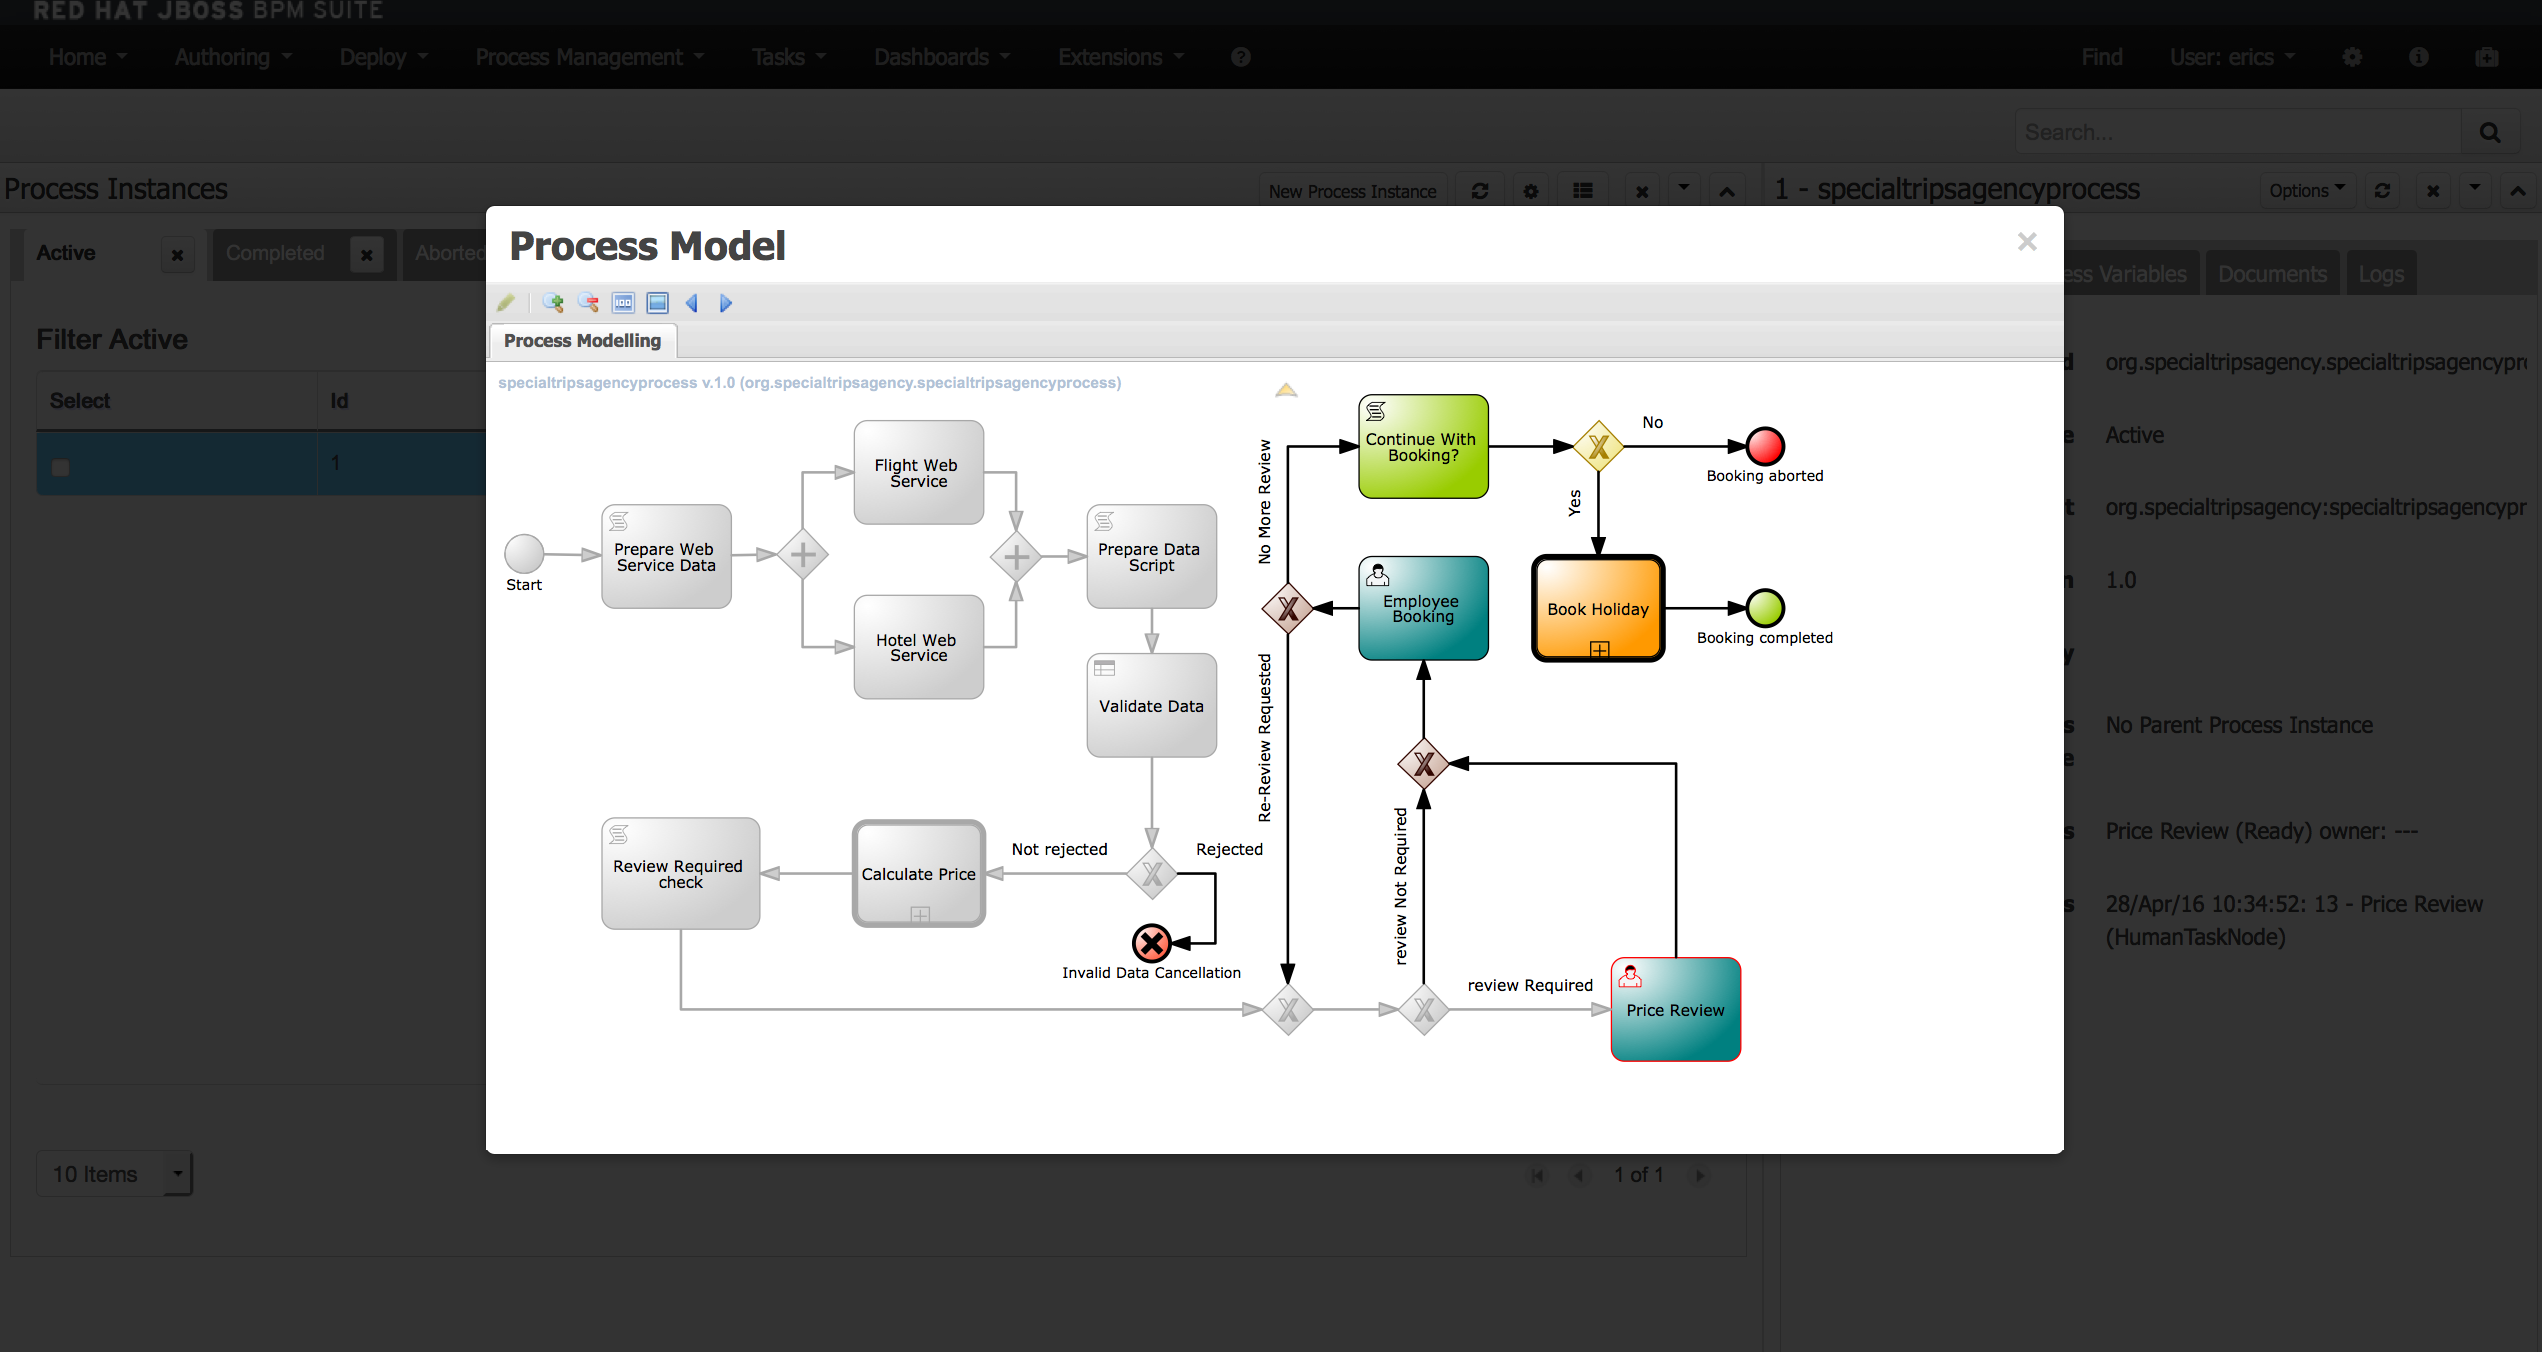Click the collapse arrow above the diagram
Viewport: 2542px width, 1352px height.
pyautogui.click(x=1286, y=390)
